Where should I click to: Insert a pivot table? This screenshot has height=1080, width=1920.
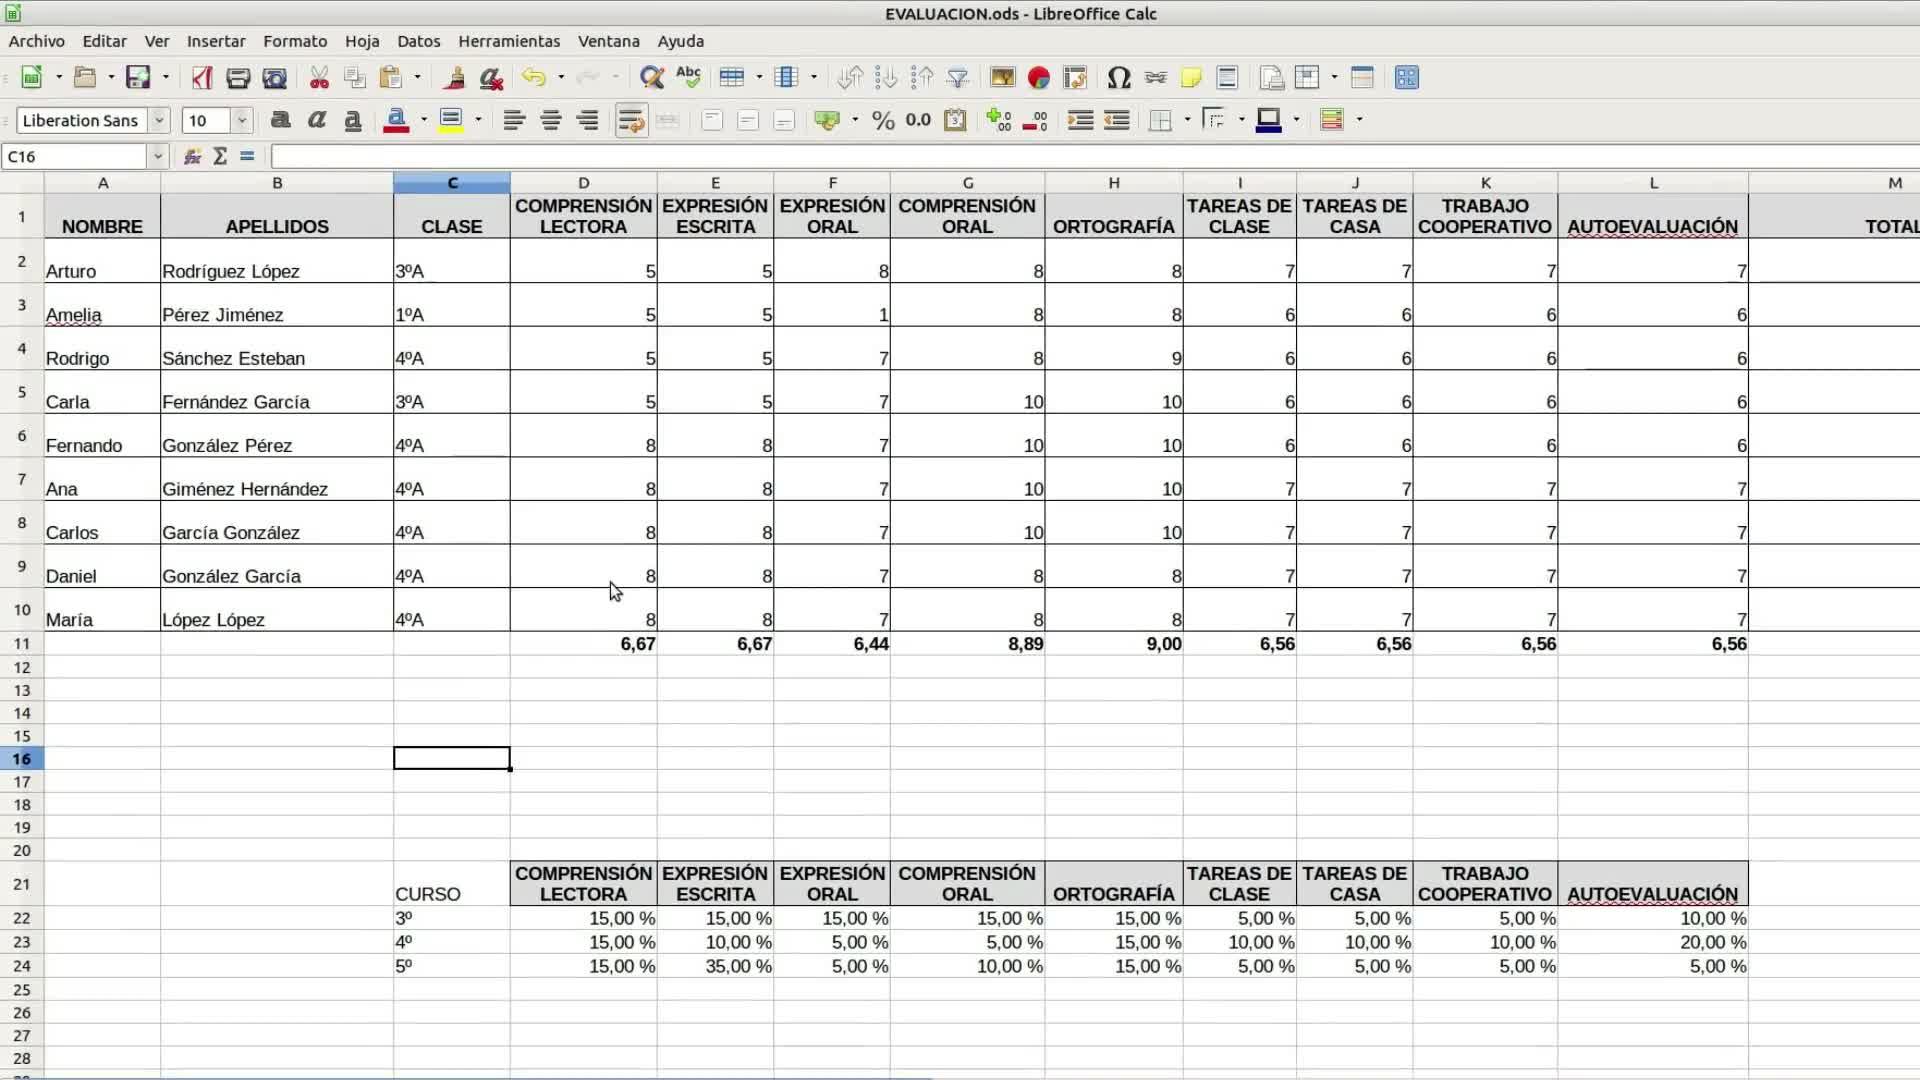click(1075, 78)
